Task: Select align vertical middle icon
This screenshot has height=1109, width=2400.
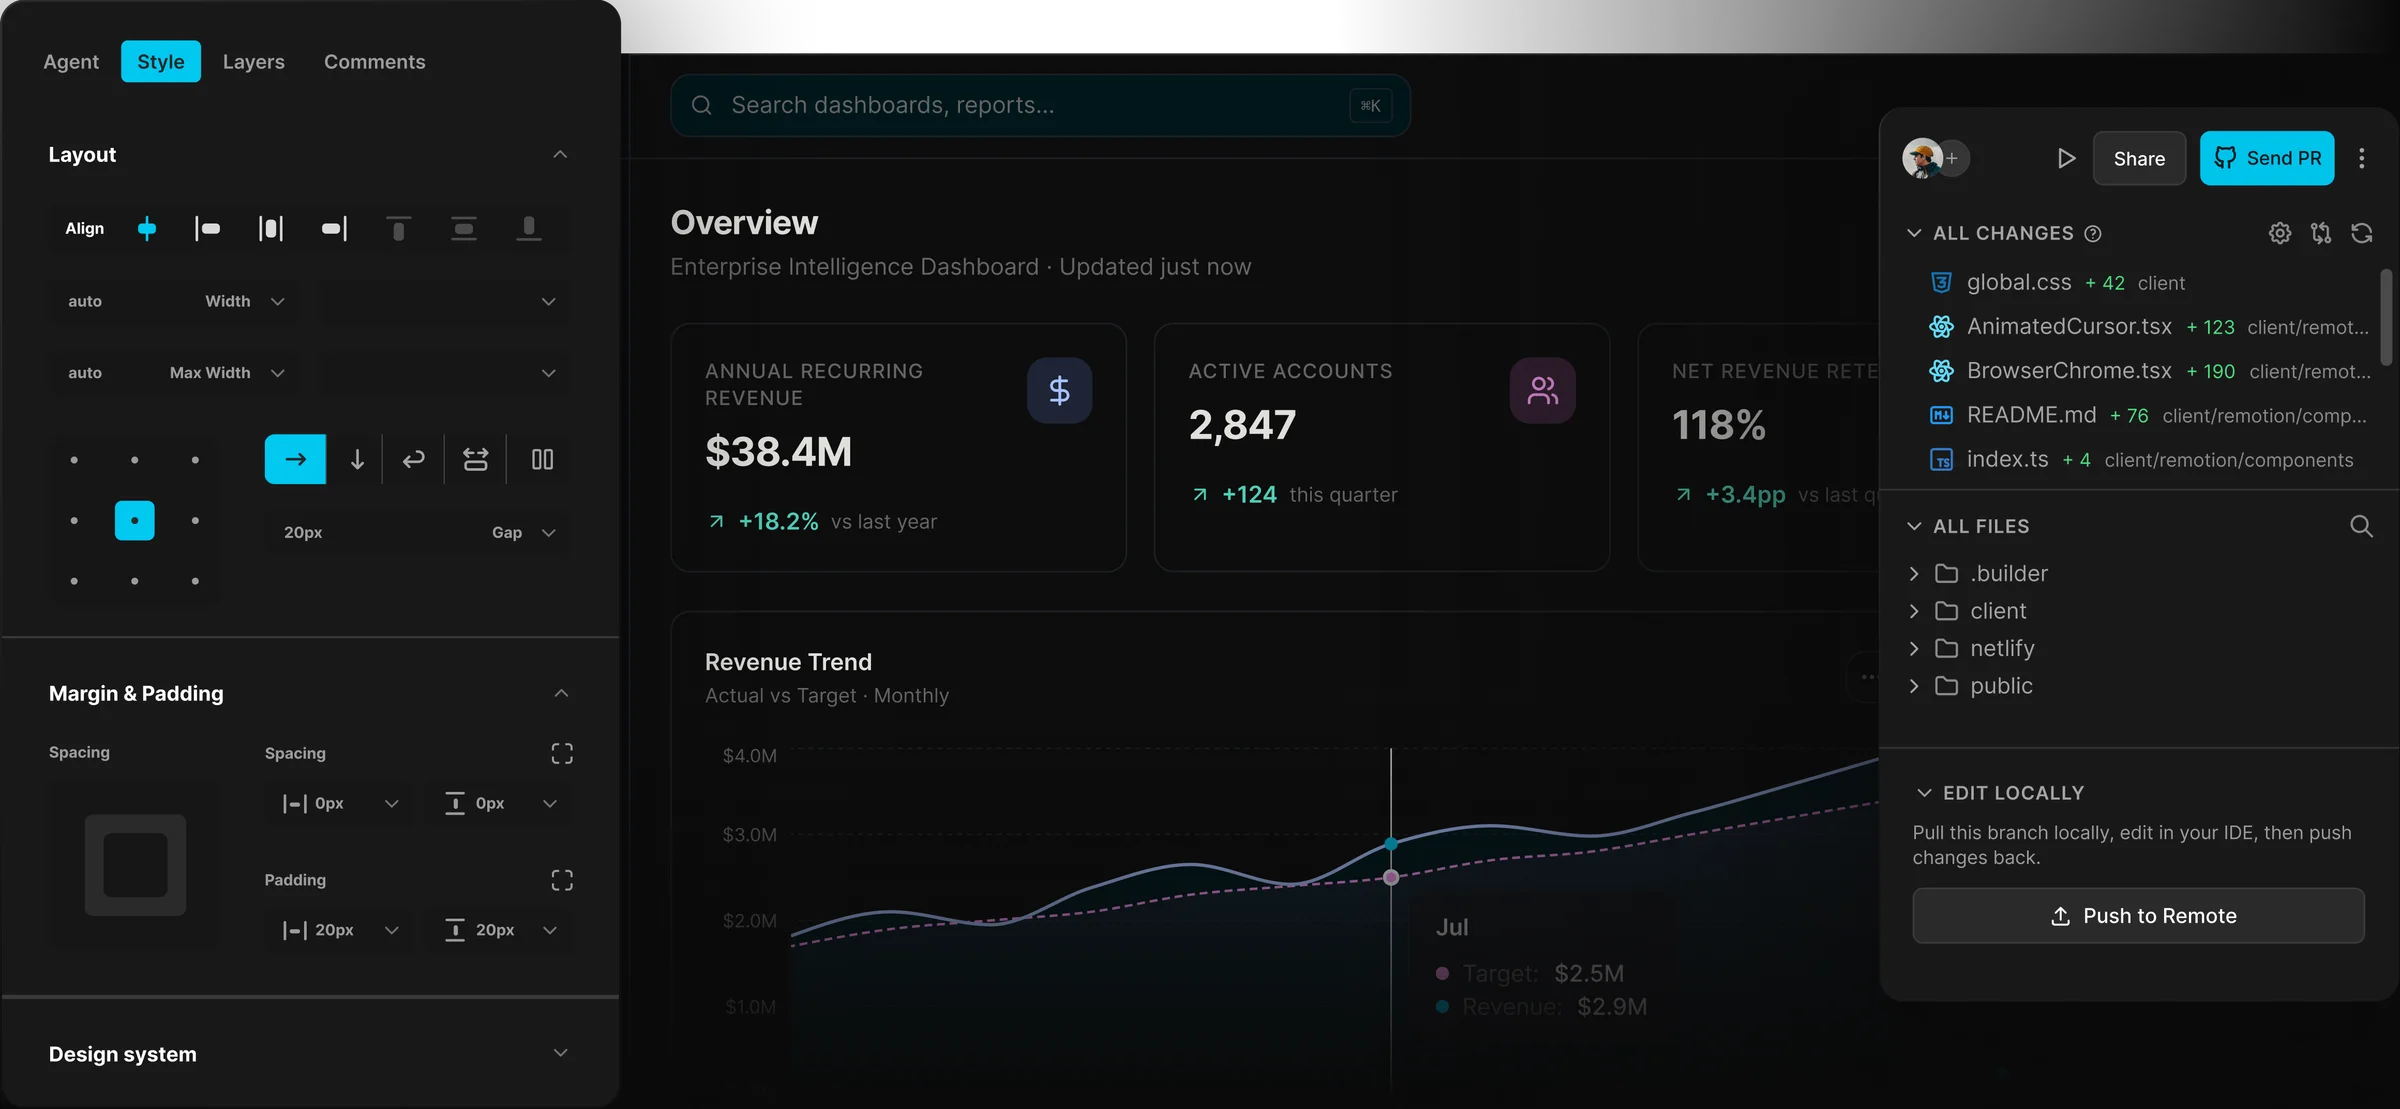Action: tap(463, 229)
